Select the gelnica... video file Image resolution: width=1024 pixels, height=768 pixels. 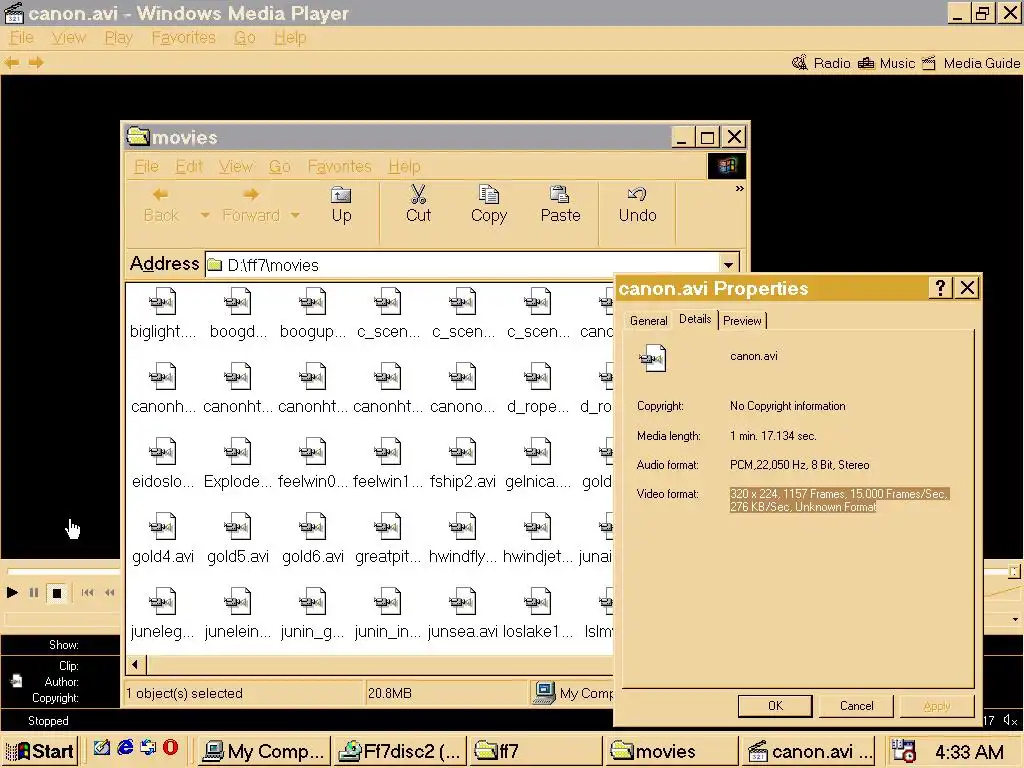tap(538, 464)
